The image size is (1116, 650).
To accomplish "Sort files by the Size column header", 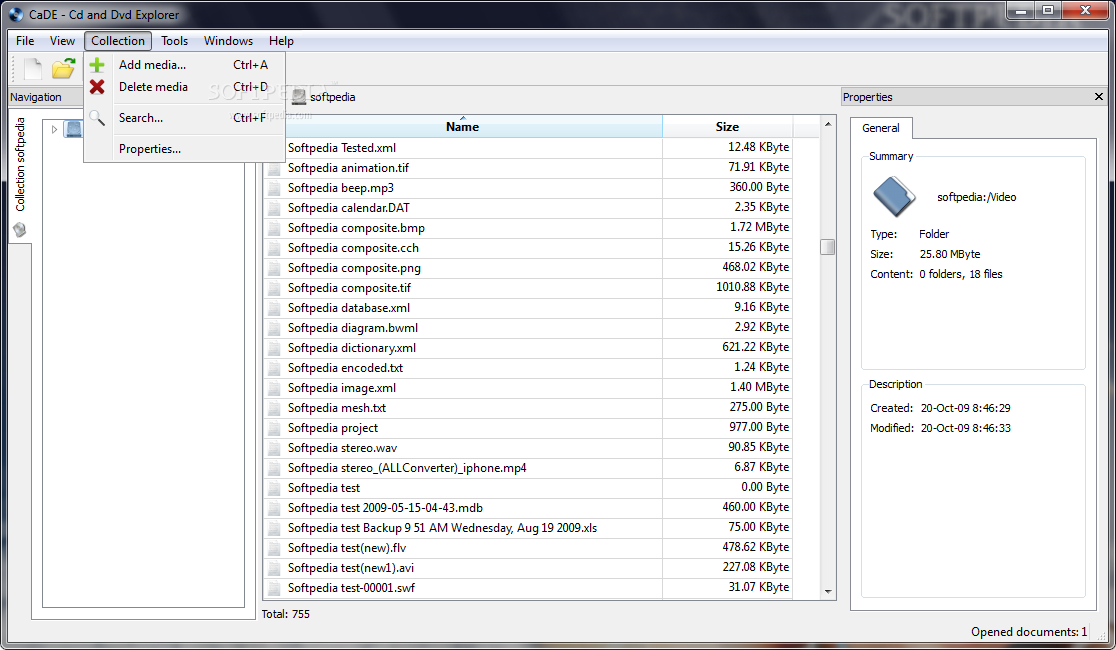I will click(x=727, y=127).
